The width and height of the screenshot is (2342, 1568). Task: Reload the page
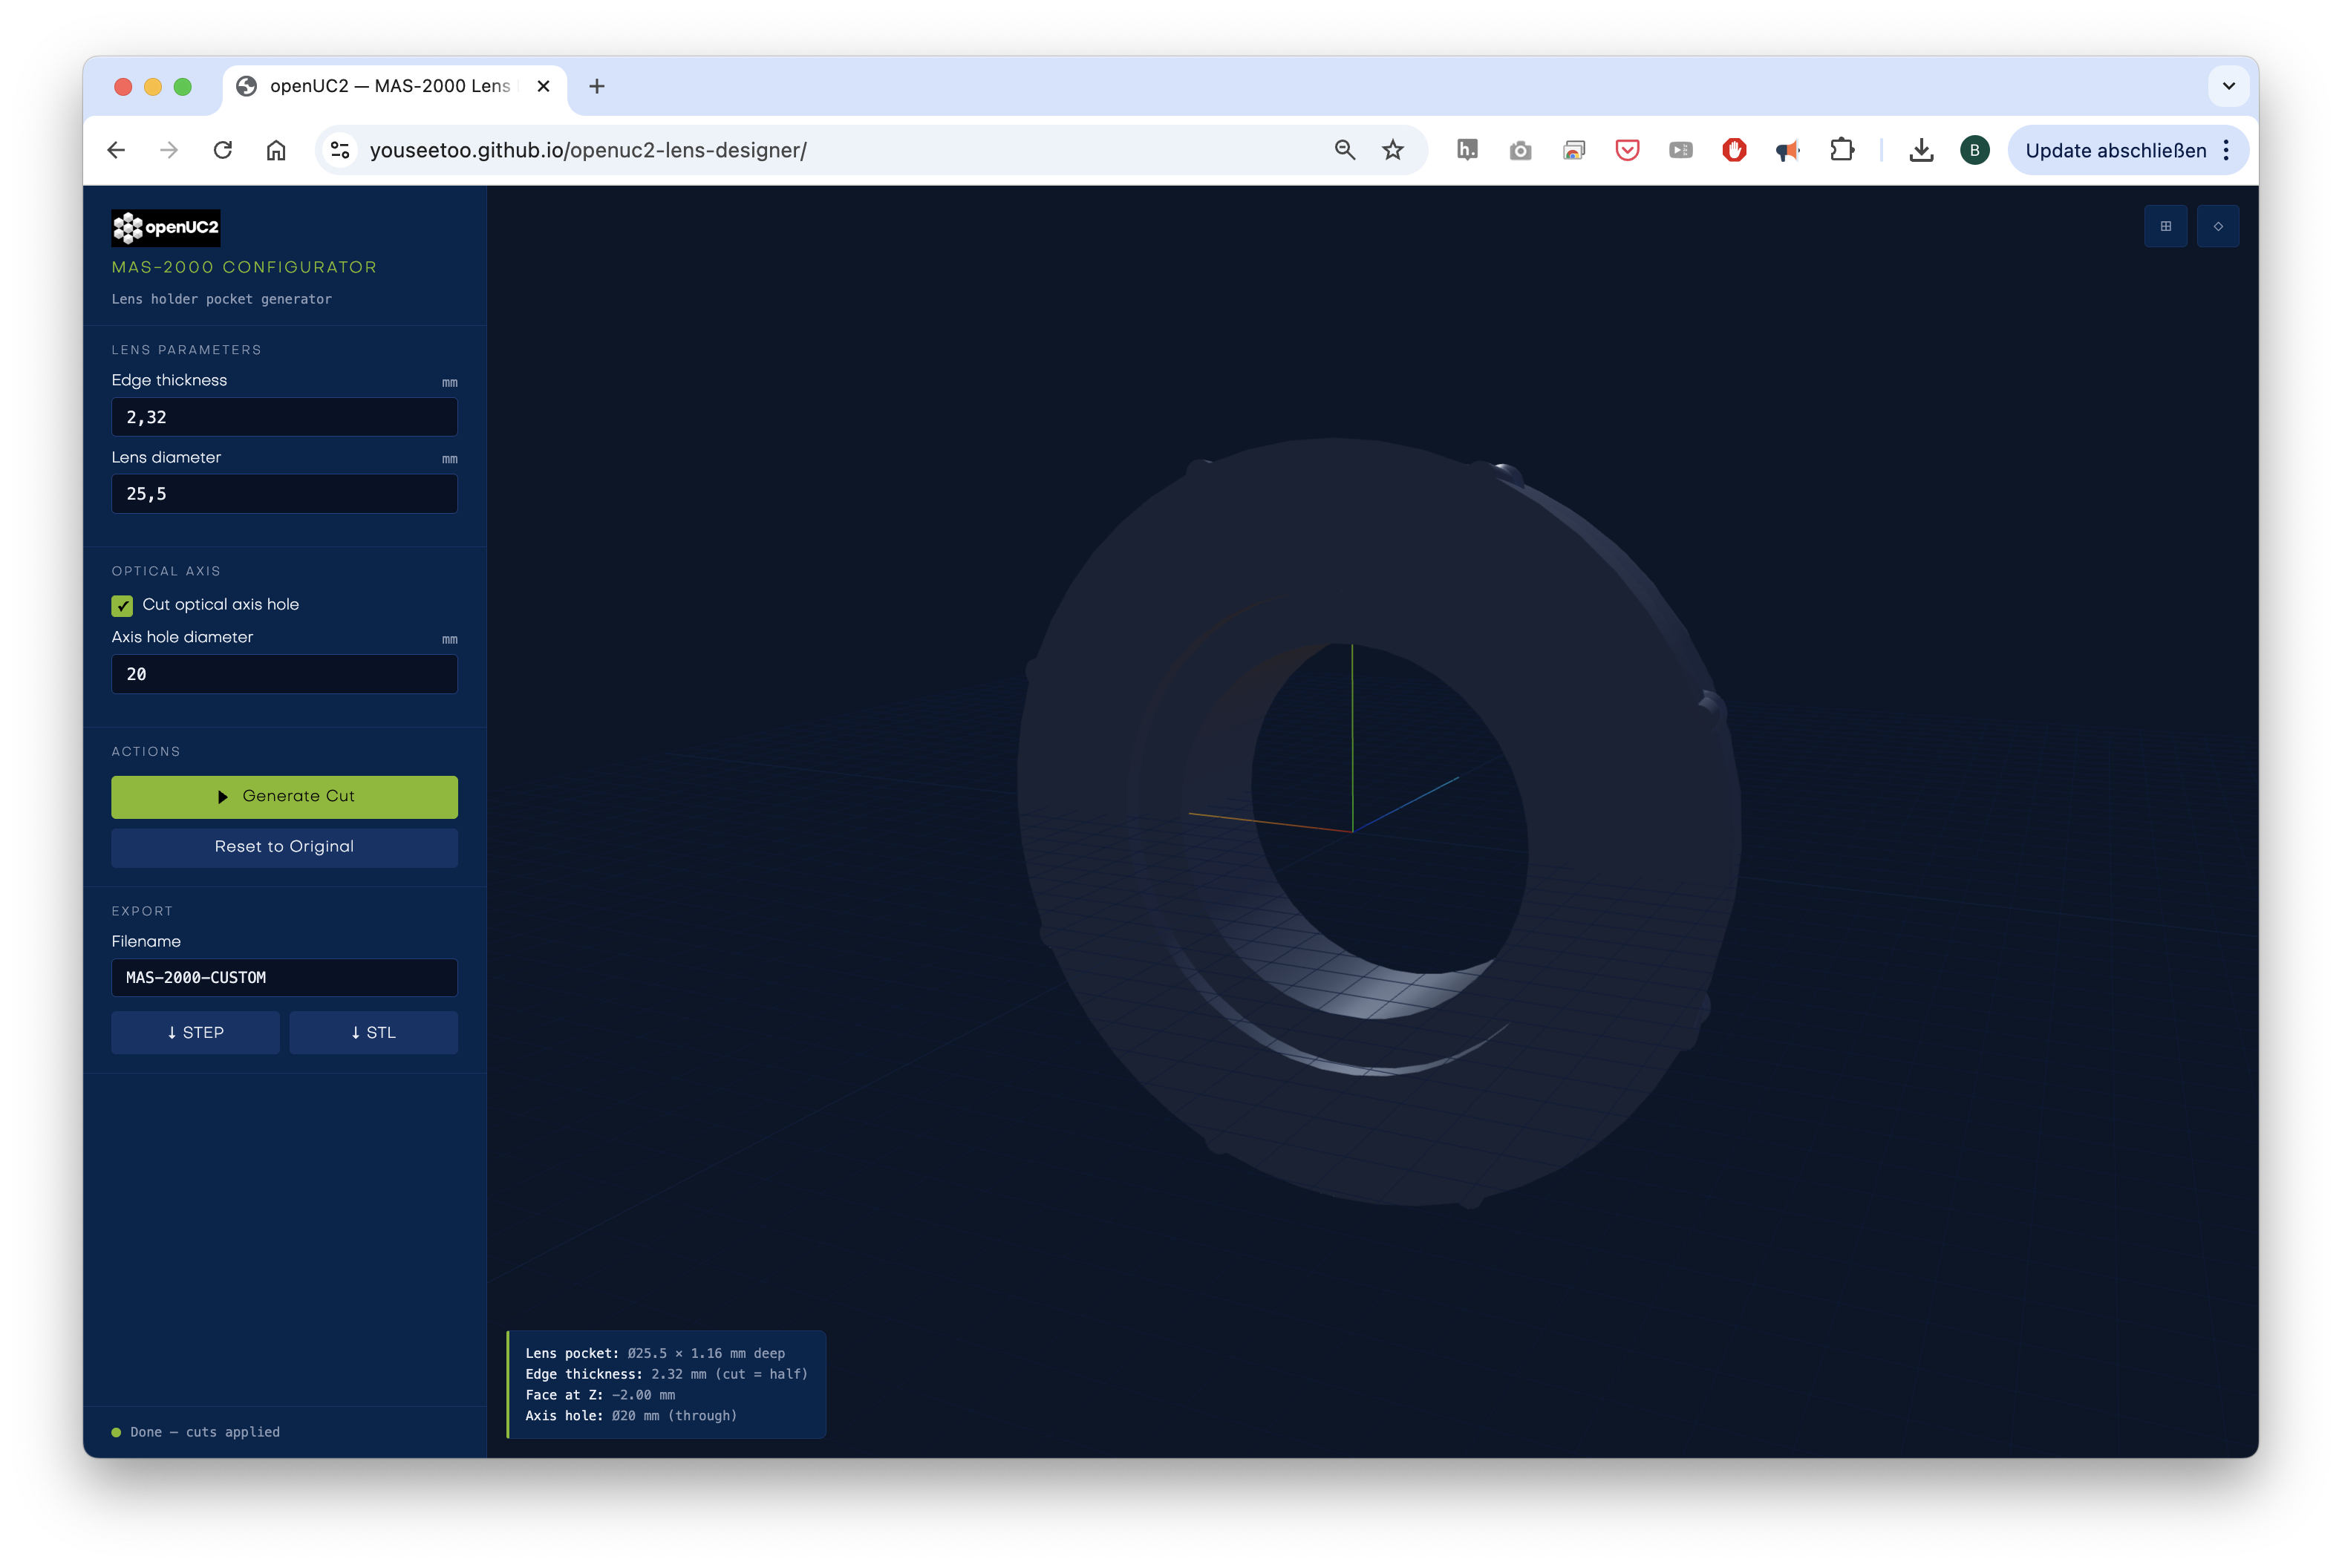point(223,150)
